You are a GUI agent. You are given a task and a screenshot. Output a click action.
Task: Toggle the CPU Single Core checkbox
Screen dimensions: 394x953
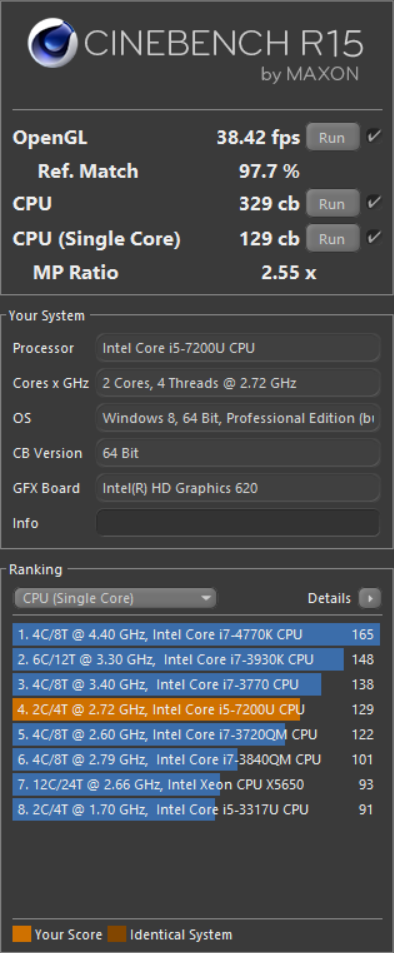374,238
